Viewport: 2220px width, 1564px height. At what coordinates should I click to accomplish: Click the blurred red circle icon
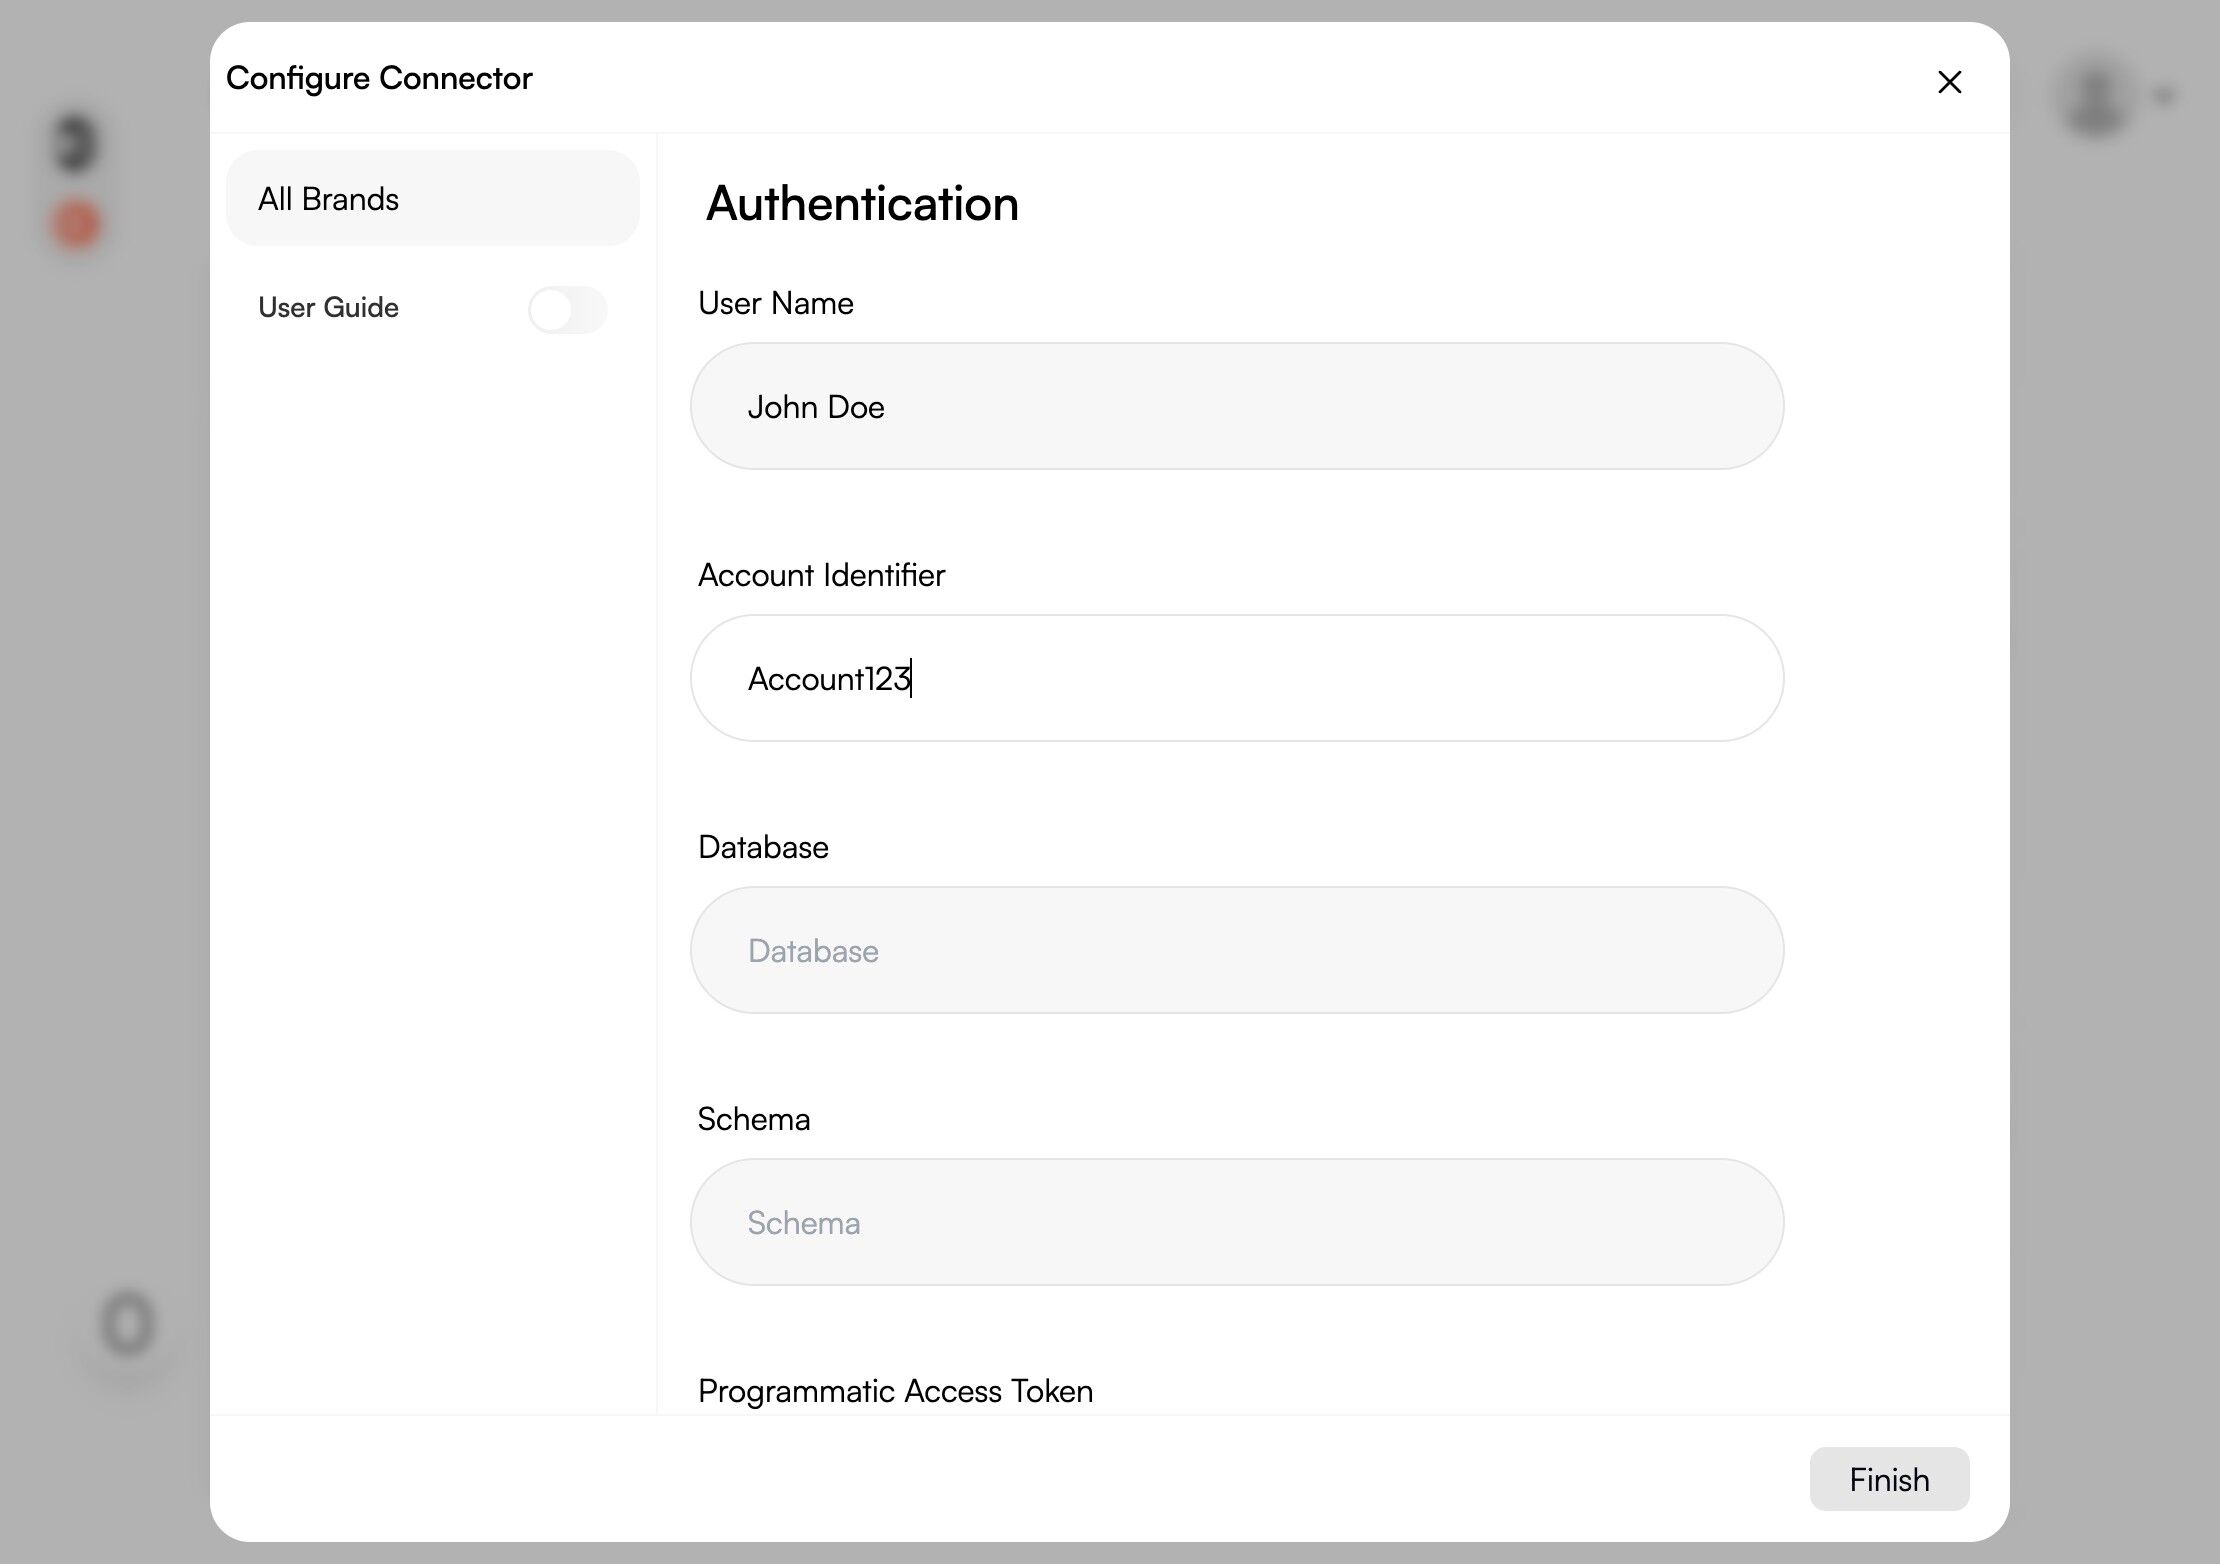77,223
